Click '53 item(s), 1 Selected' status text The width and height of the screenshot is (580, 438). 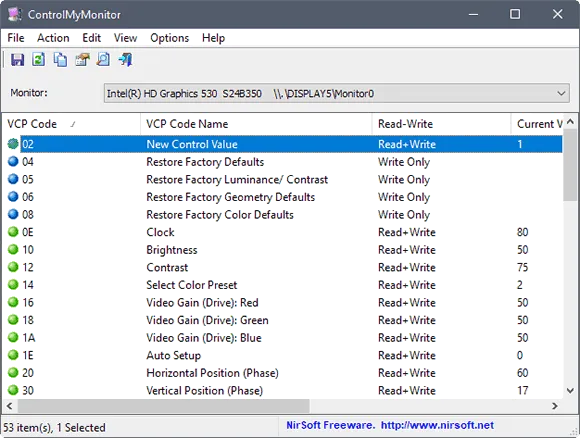click(x=54, y=428)
